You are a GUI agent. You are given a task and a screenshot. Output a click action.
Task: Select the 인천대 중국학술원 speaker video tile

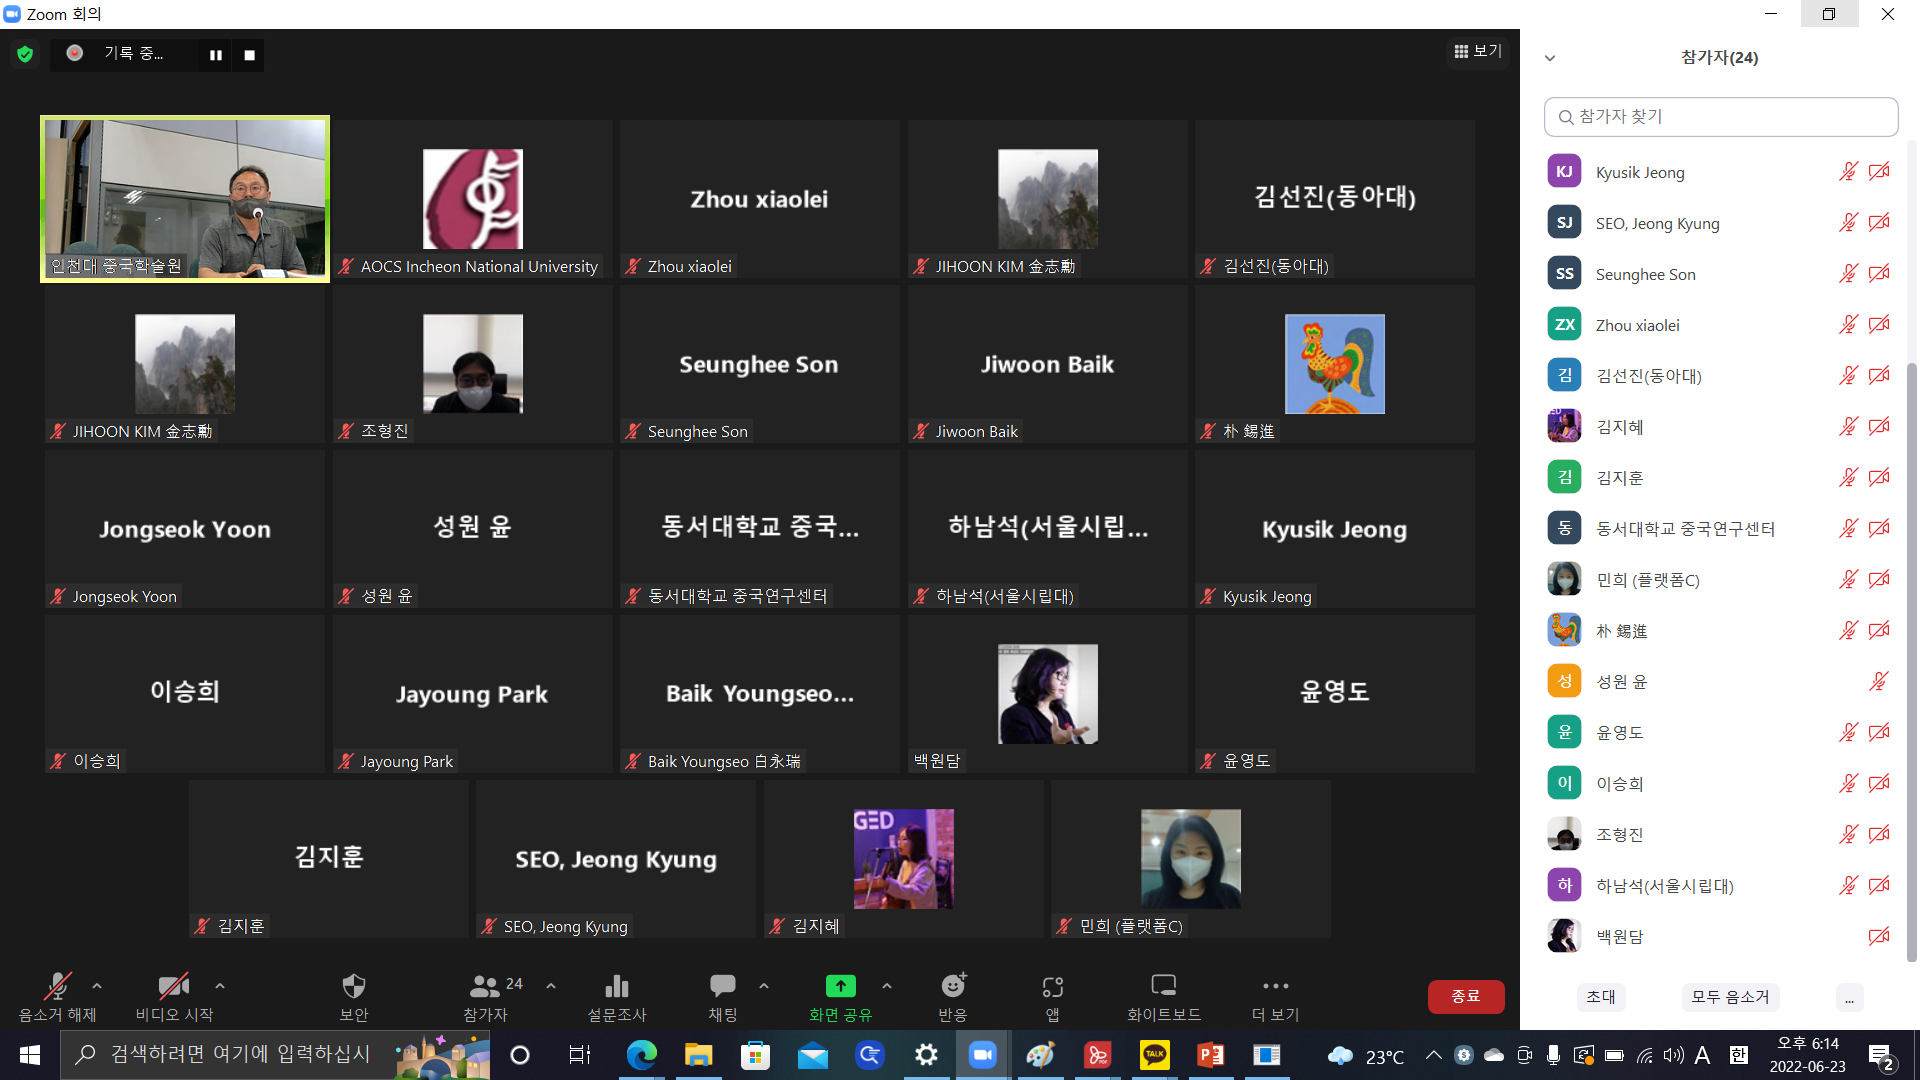tap(185, 199)
